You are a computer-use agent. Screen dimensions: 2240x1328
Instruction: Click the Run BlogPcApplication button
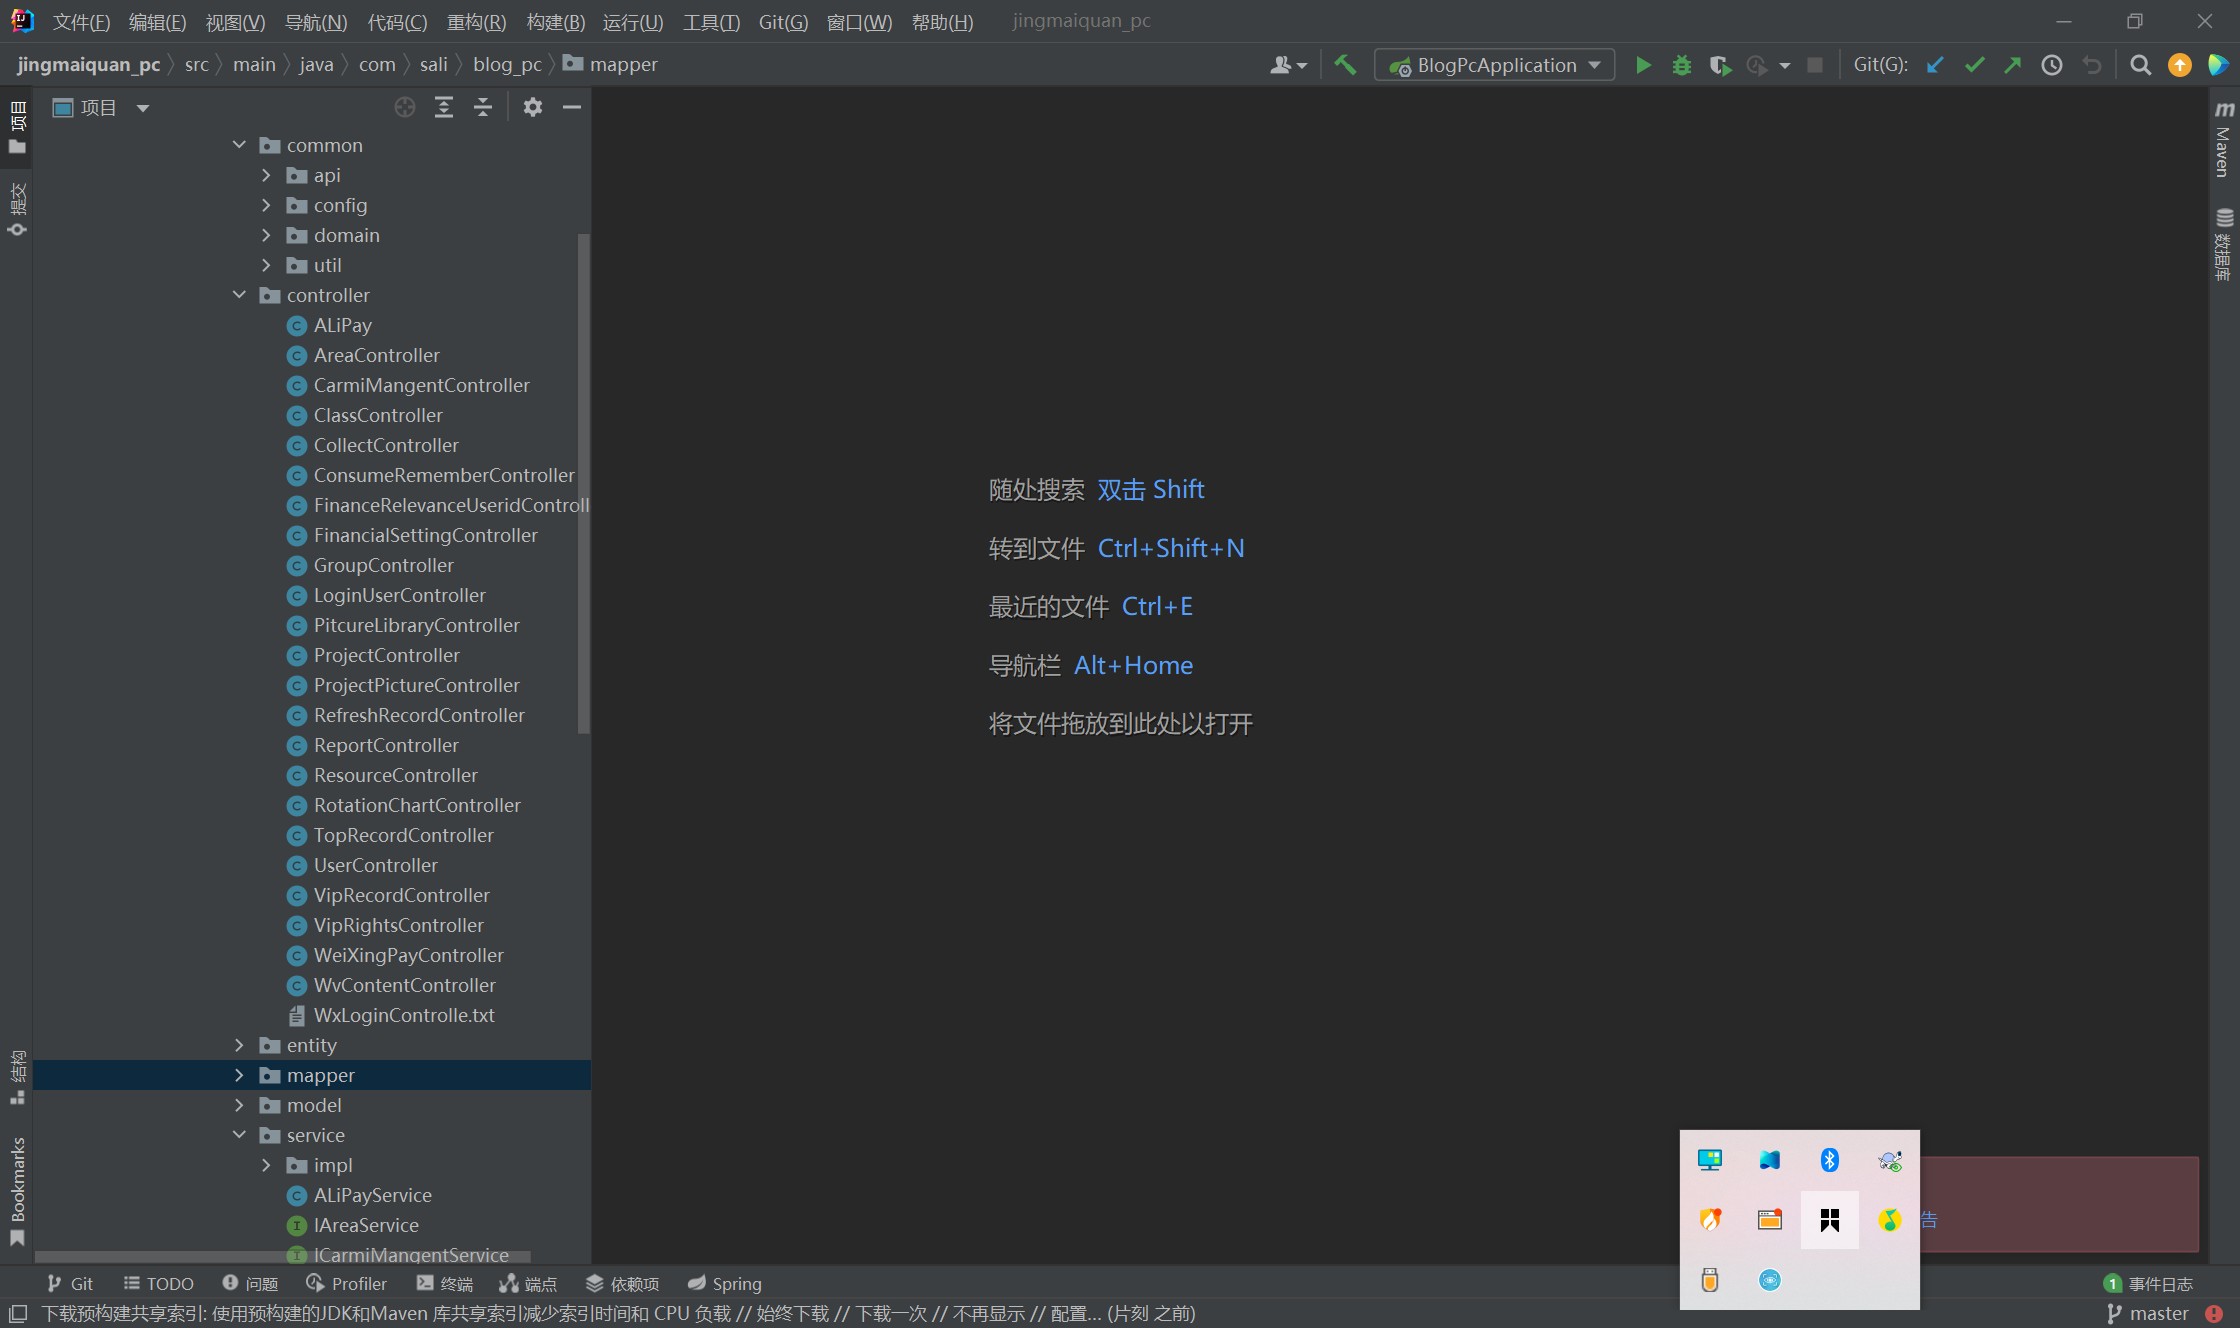[1644, 63]
